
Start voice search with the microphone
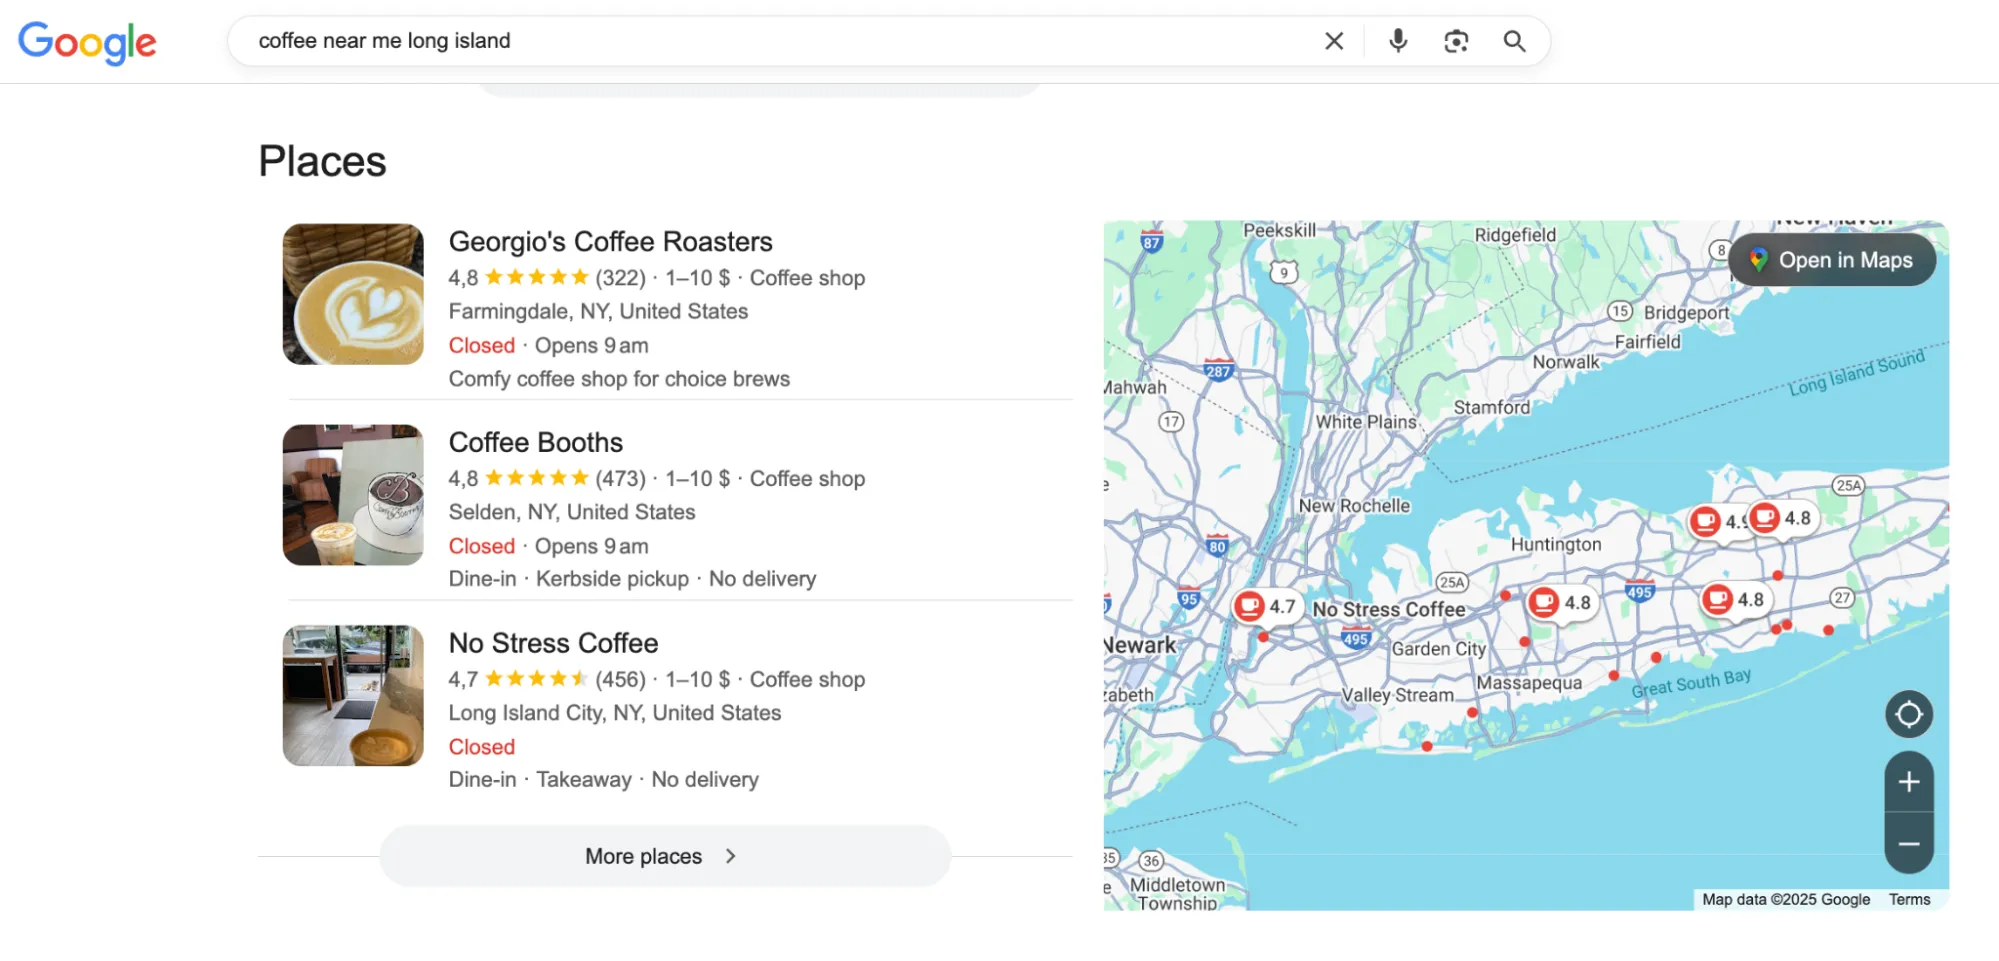click(x=1398, y=41)
